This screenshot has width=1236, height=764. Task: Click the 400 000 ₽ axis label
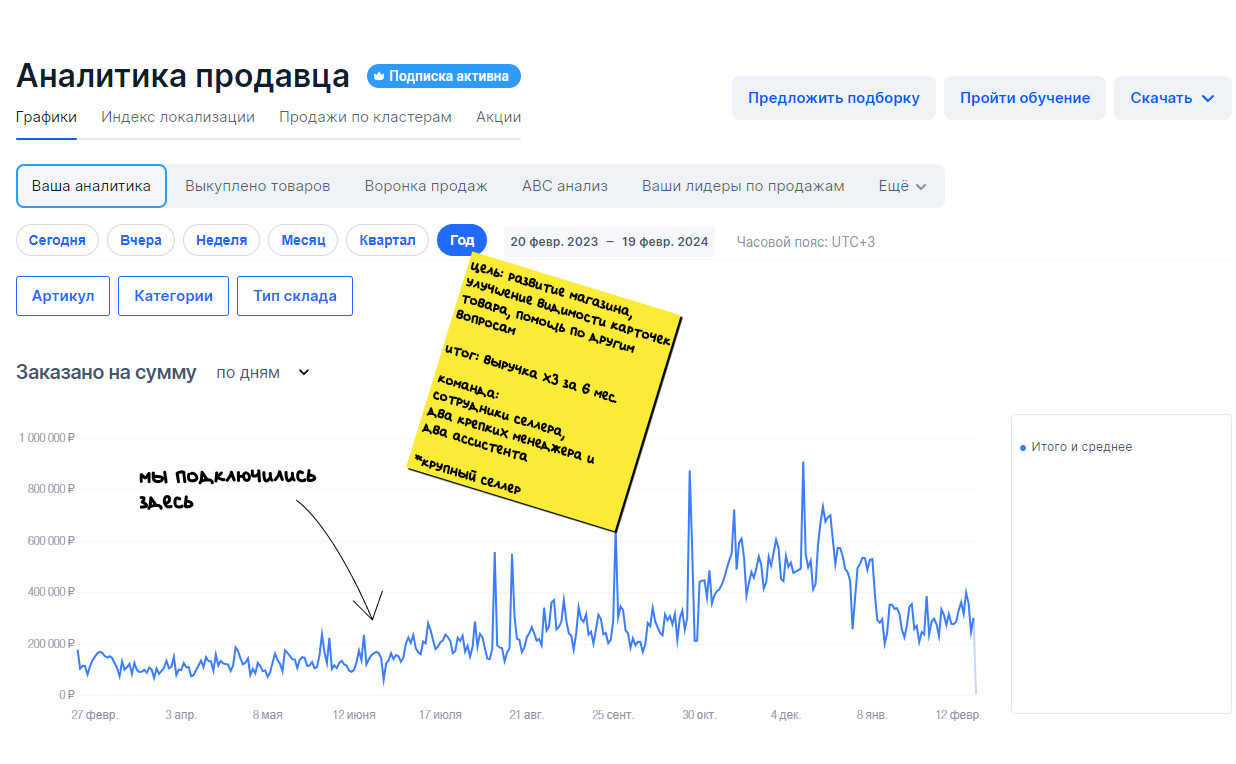click(x=52, y=592)
